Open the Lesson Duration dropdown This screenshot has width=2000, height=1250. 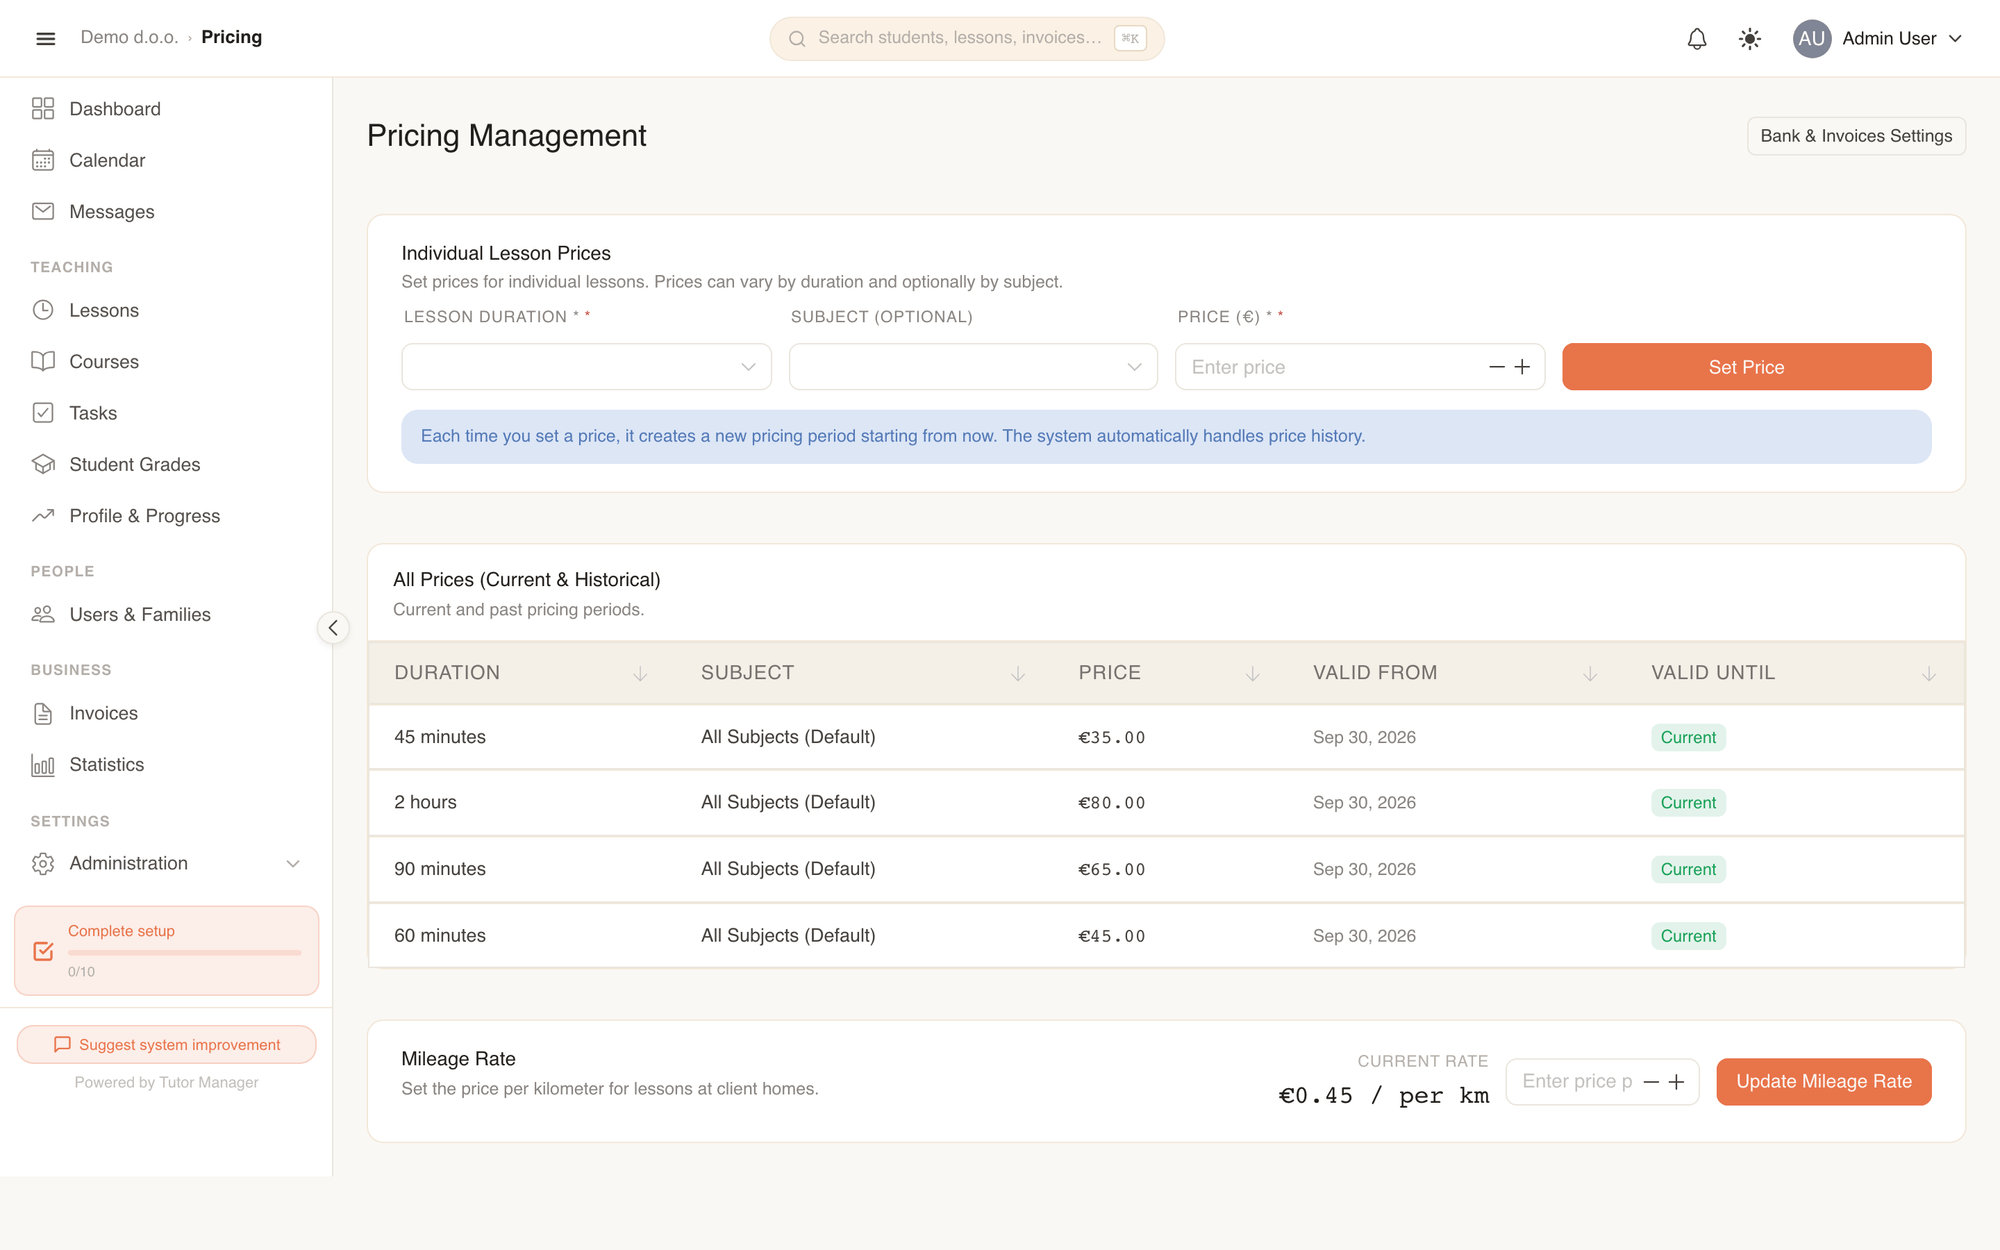click(x=586, y=367)
